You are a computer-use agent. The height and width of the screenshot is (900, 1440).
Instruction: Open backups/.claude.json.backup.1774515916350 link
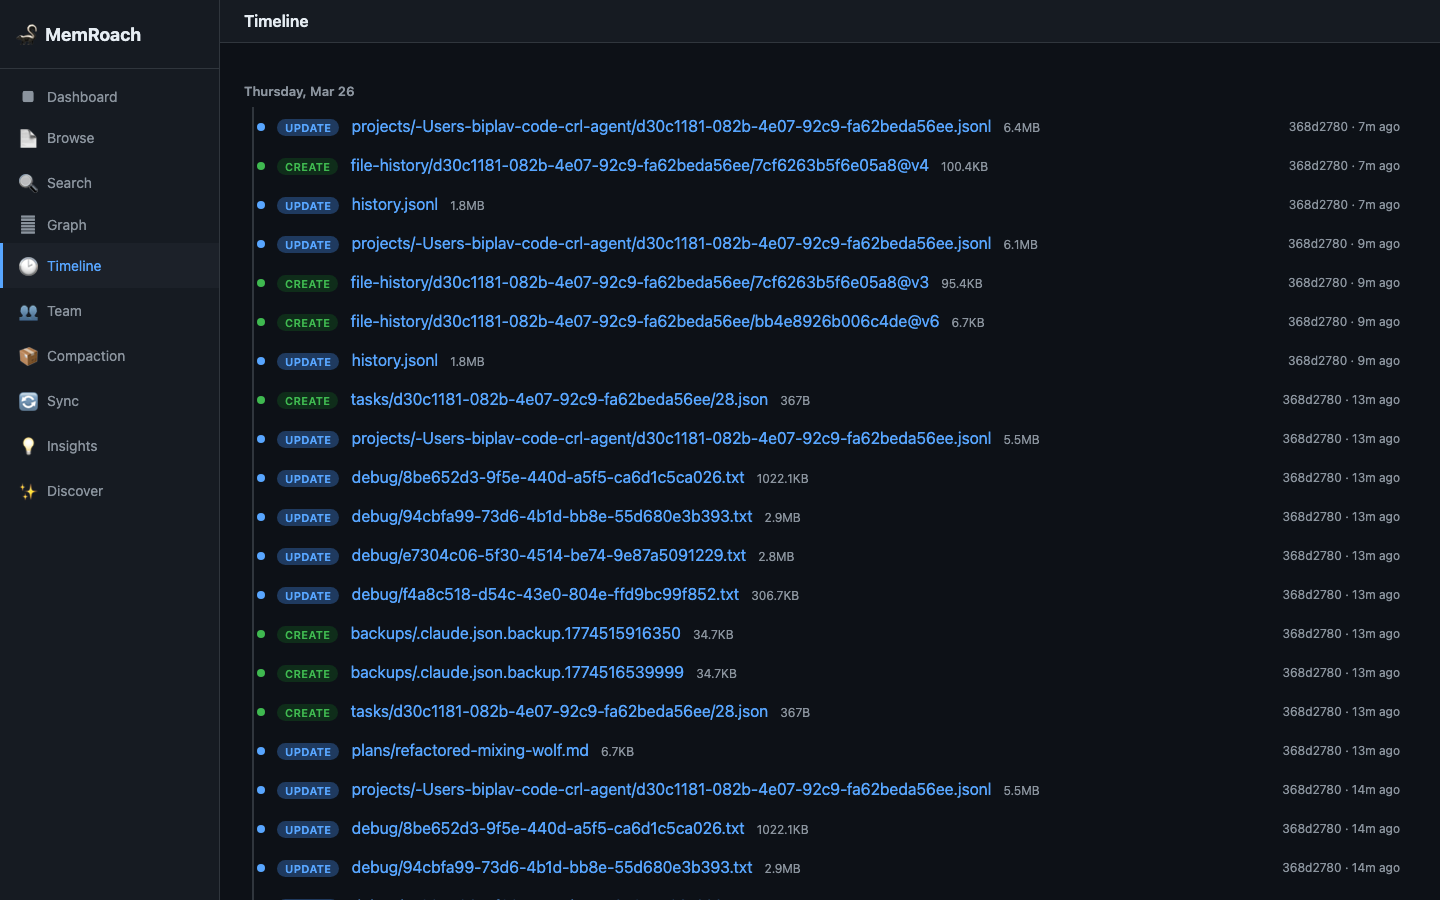(515, 634)
